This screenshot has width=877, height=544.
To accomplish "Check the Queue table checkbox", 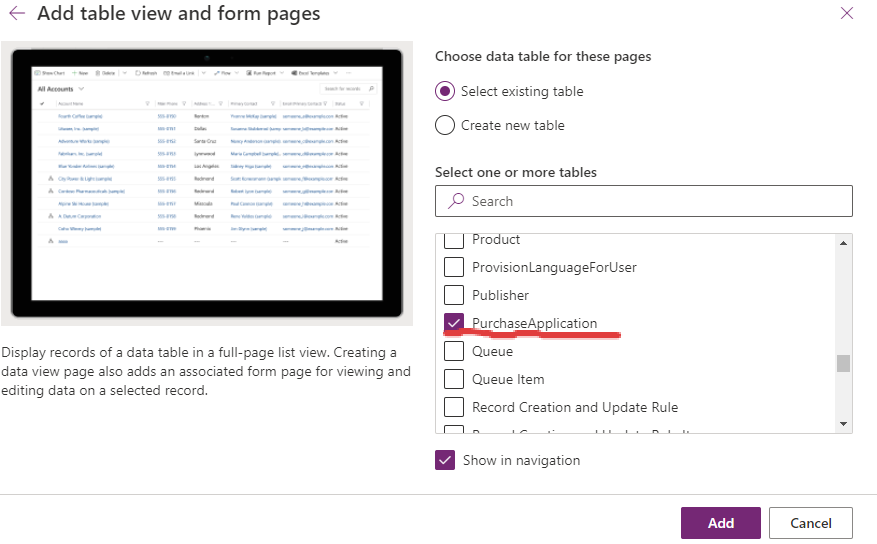I will [x=454, y=351].
